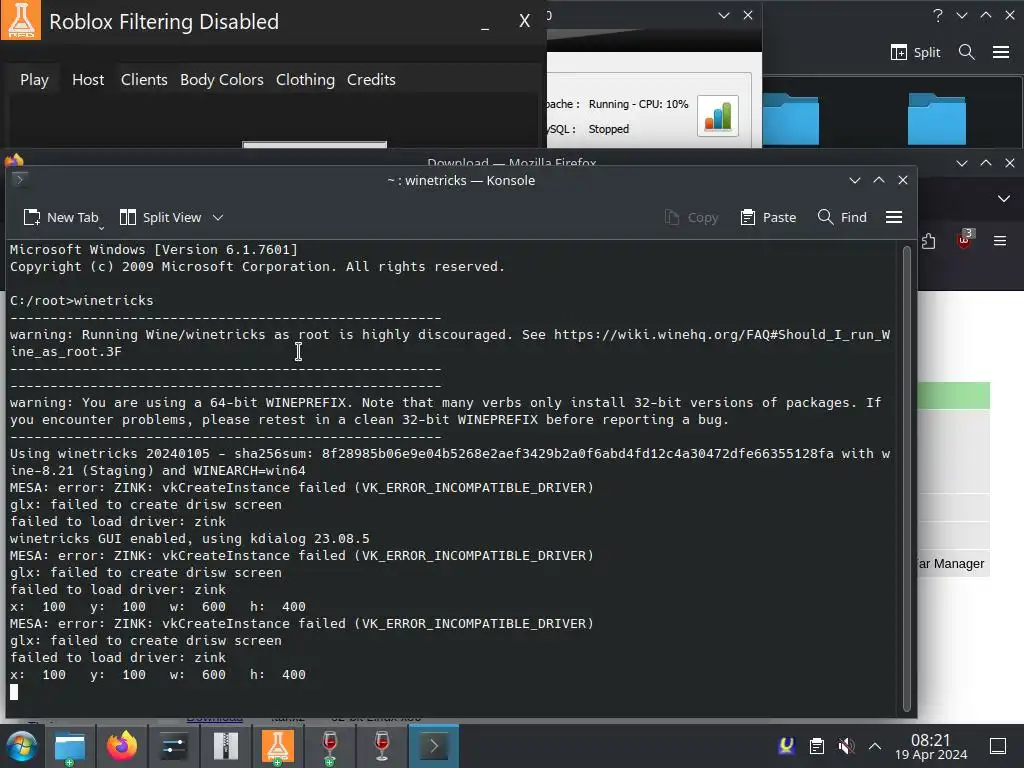The image size is (1024, 768).
Task: Expand the New Tab dropdown arrow
Action: [x=101, y=227]
